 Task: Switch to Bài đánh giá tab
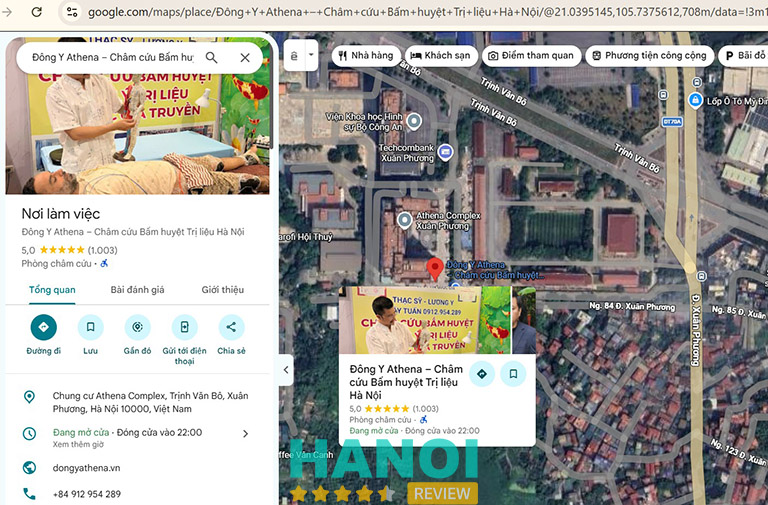coord(137,289)
